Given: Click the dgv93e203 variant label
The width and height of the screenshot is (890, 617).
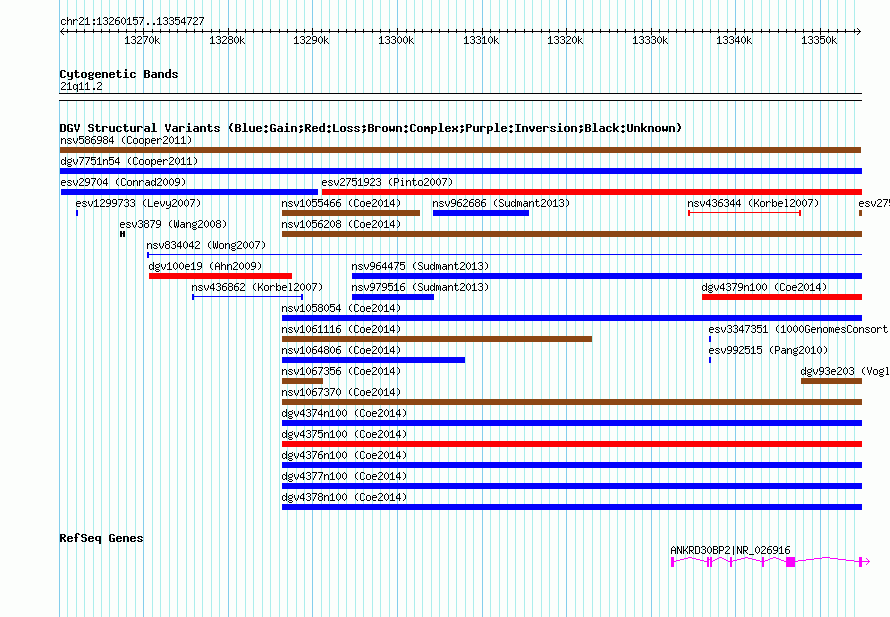Looking at the screenshot, I should coord(845,371).
